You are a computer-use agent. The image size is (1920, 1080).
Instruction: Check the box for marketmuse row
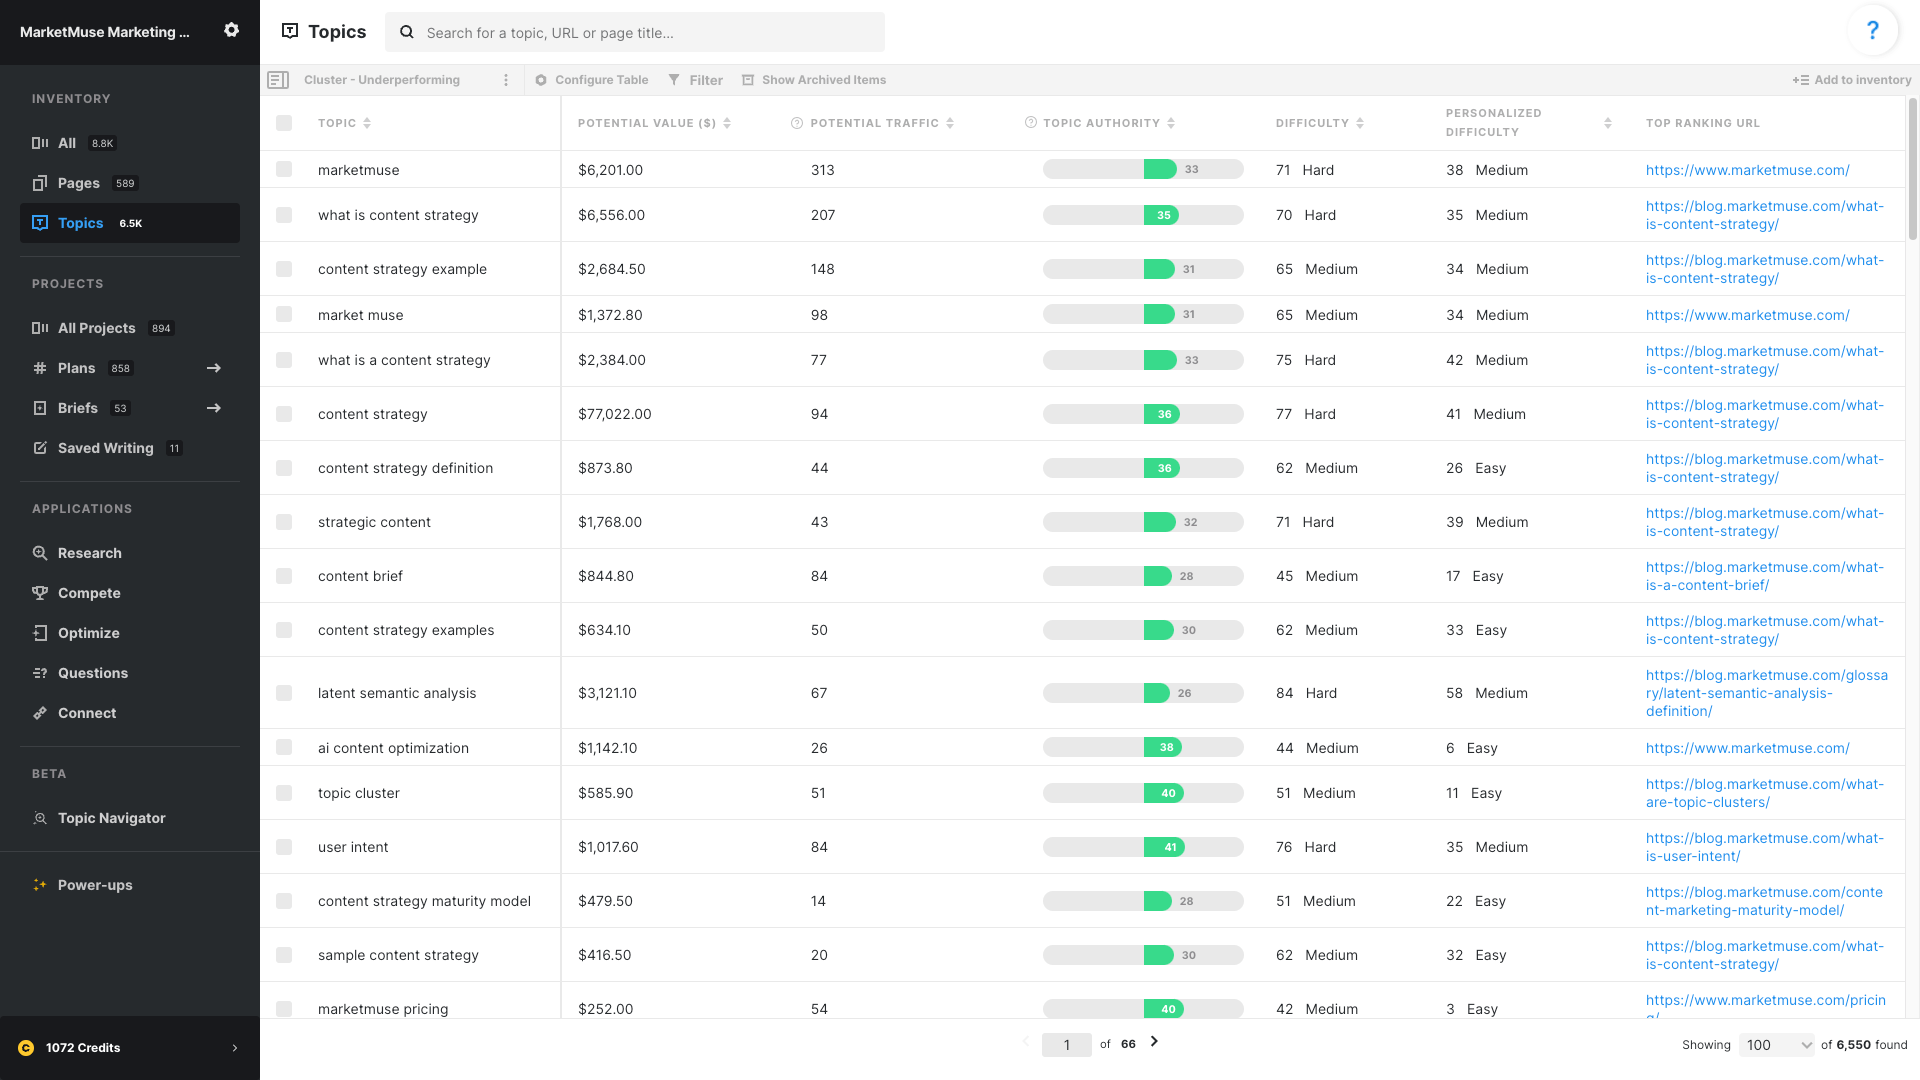[x=284, y=170]
